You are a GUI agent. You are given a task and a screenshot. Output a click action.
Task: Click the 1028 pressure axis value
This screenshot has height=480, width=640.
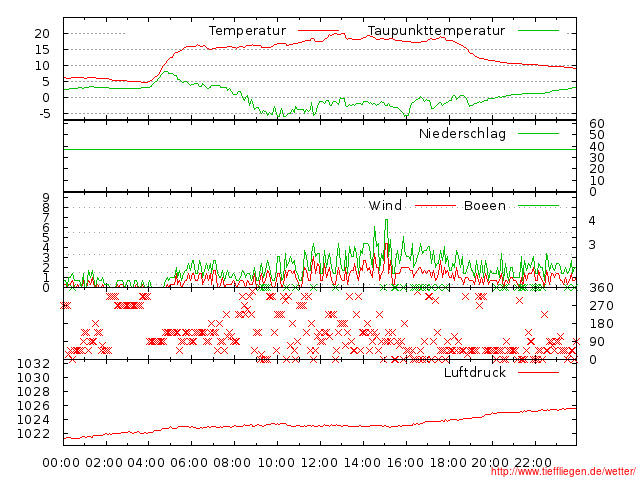coord(33,392)
